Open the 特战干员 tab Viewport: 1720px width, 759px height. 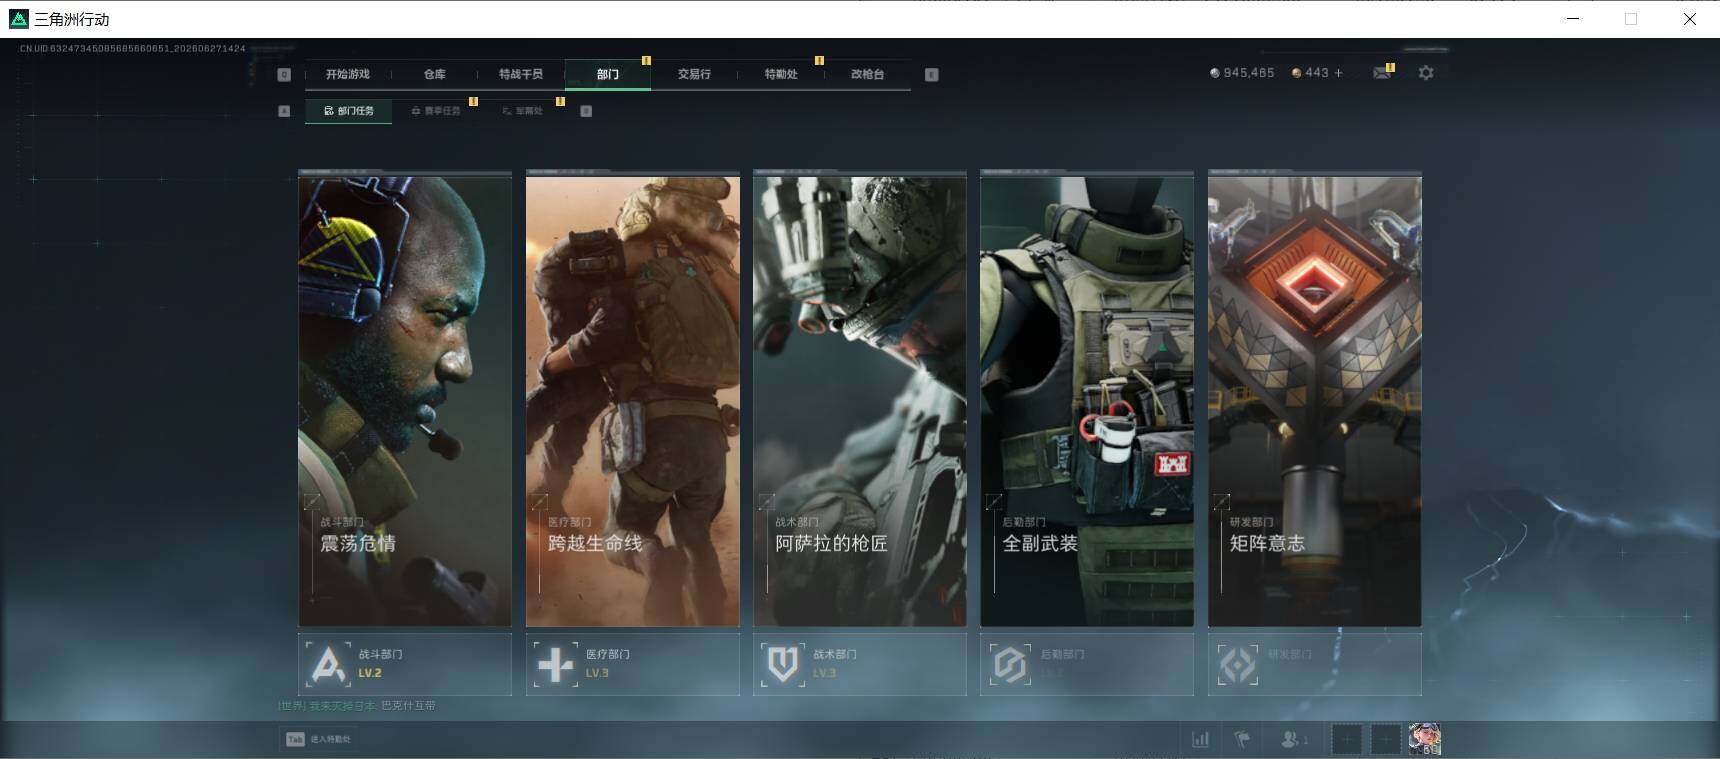[521, 74]
